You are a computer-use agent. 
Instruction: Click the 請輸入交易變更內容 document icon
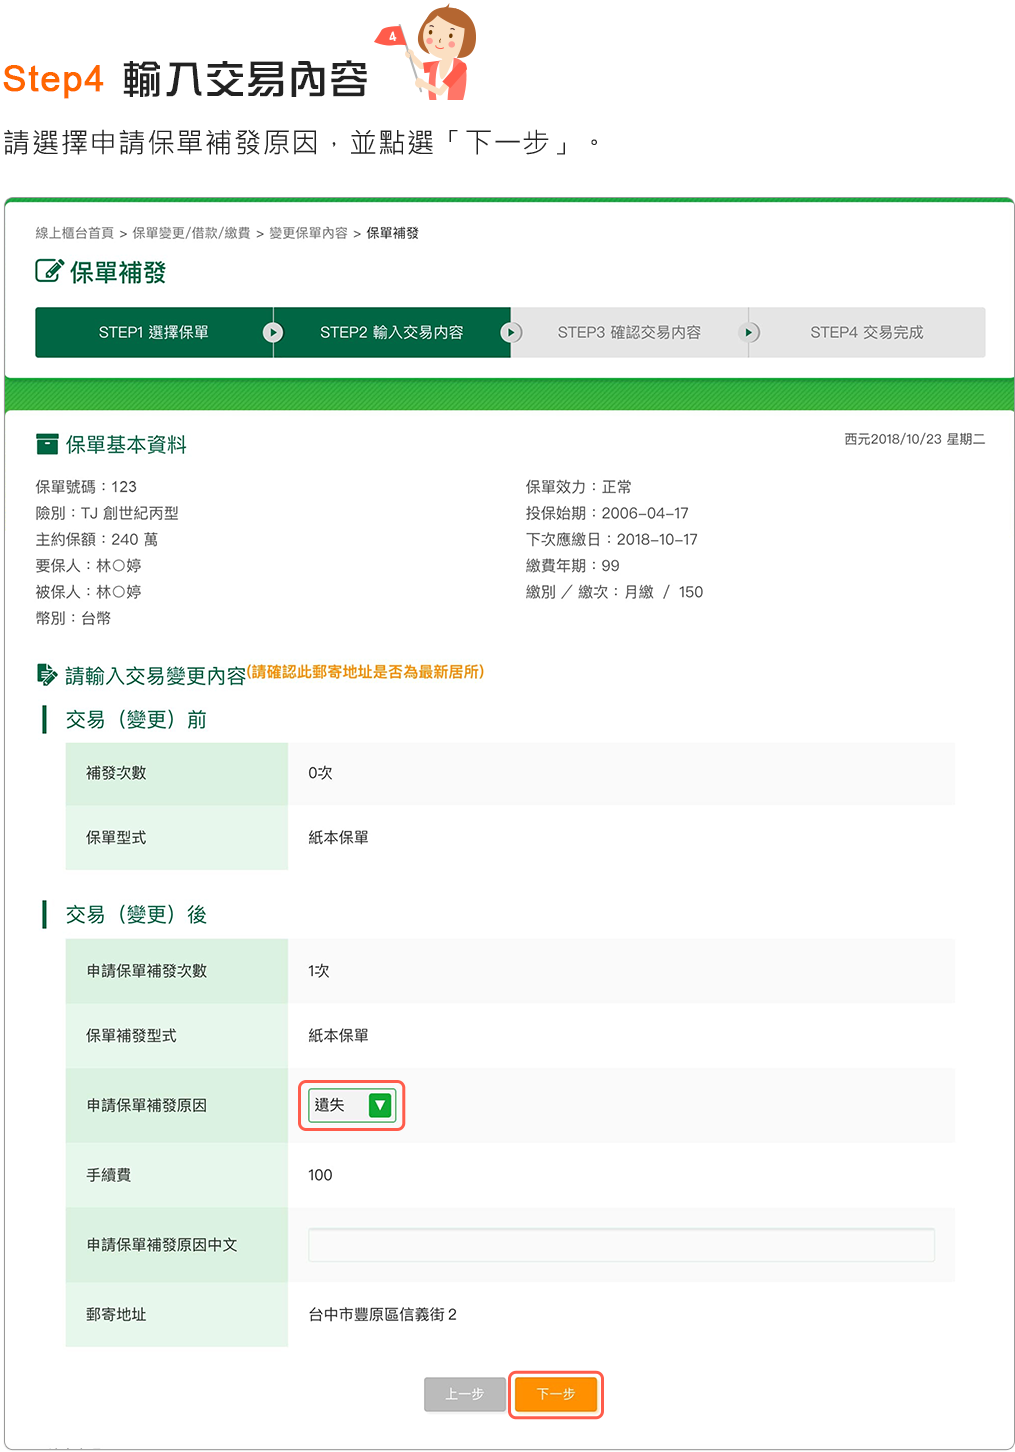pos(46,675)
